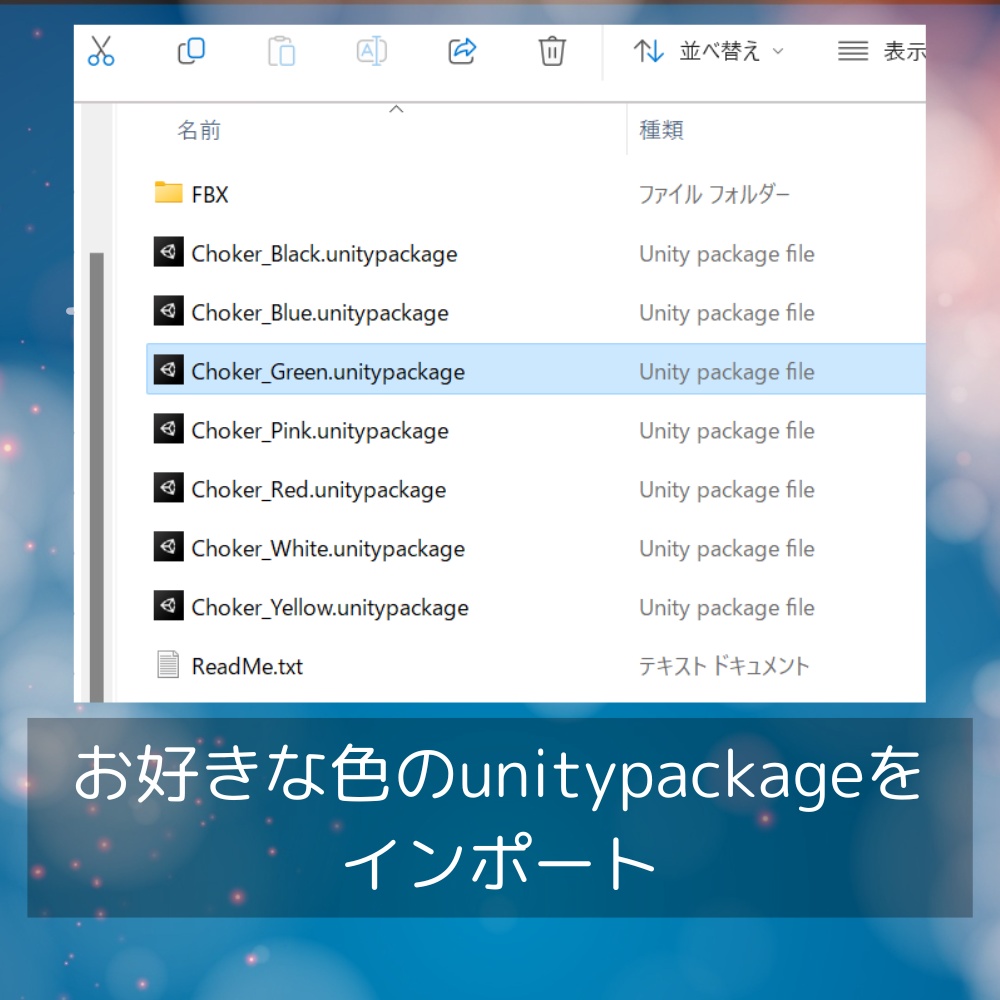
Task: Open the 表示 view menu
Action: 881,51
